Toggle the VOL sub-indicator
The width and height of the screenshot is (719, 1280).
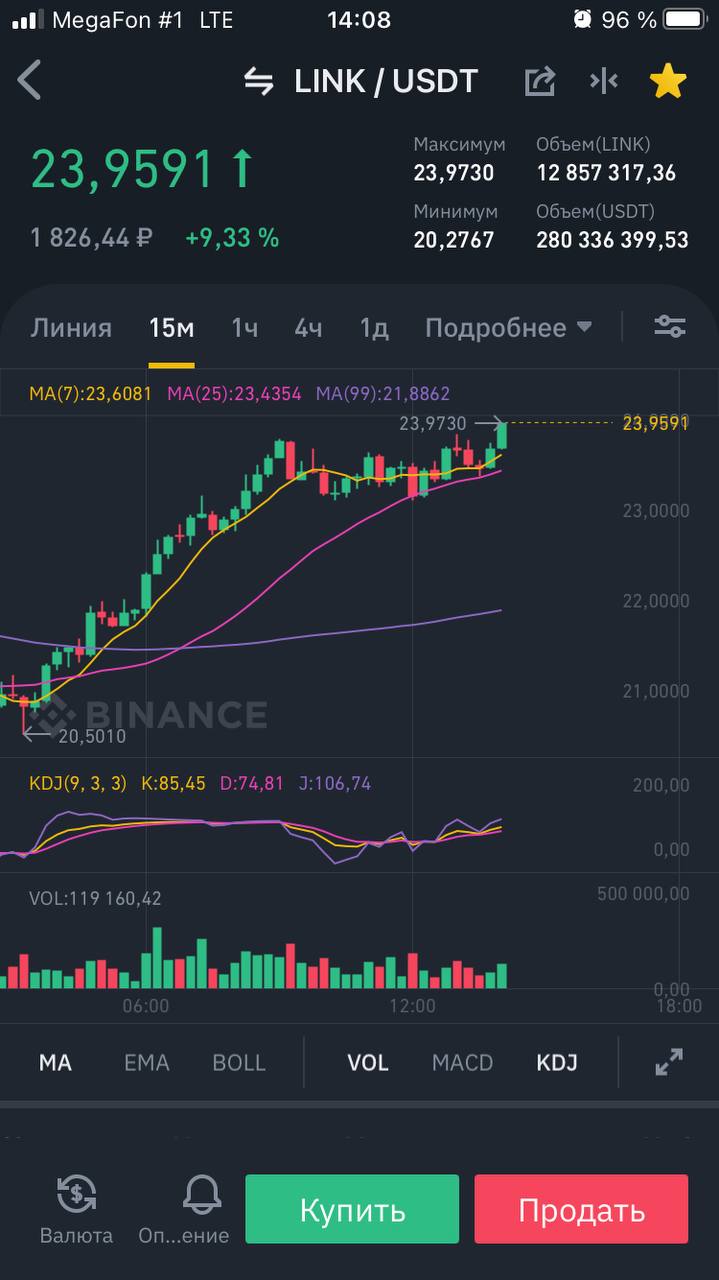[x=367, y=1062]
